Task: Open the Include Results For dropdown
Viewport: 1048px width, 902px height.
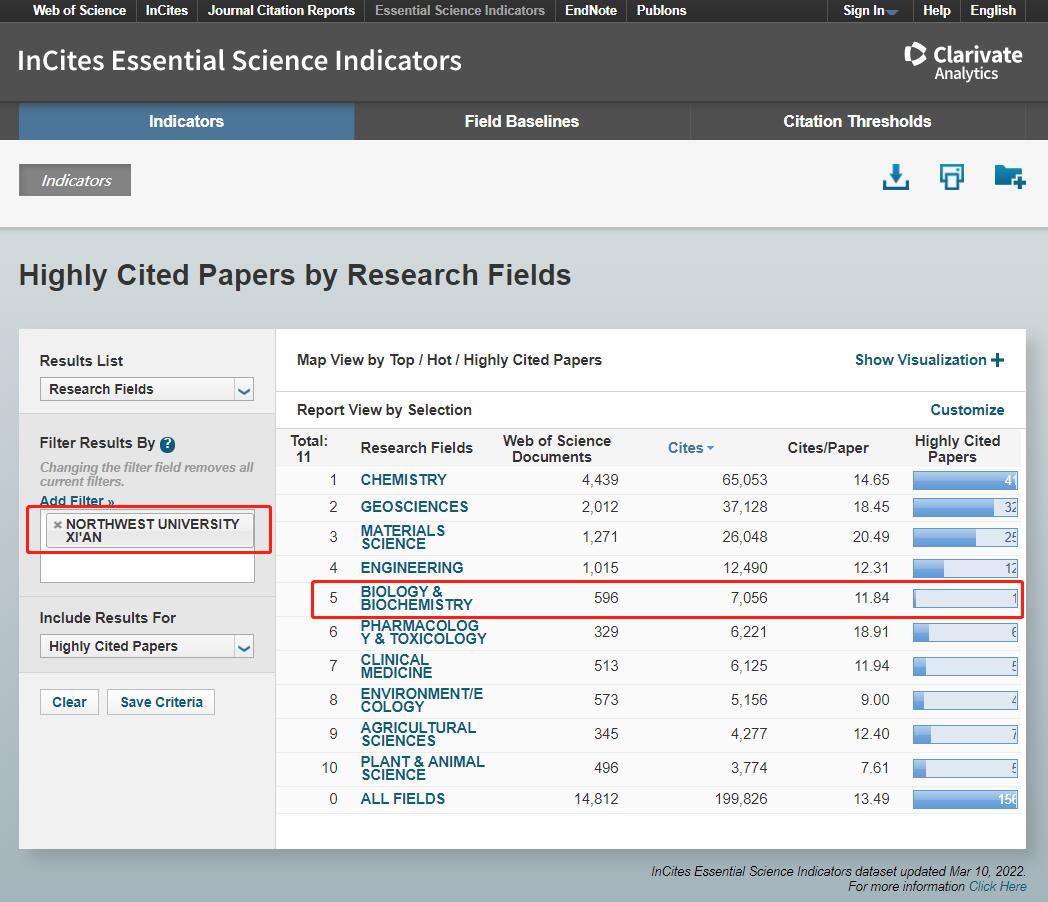Action: [x=146, y=646]
